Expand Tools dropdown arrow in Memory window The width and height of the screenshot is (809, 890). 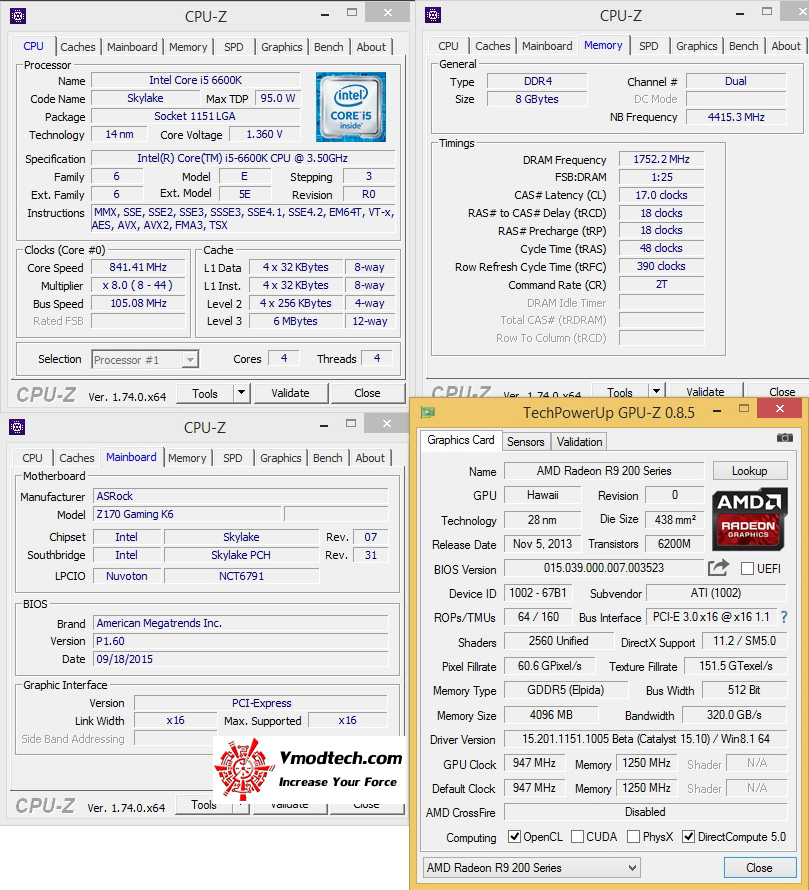[x=657, y=391]
